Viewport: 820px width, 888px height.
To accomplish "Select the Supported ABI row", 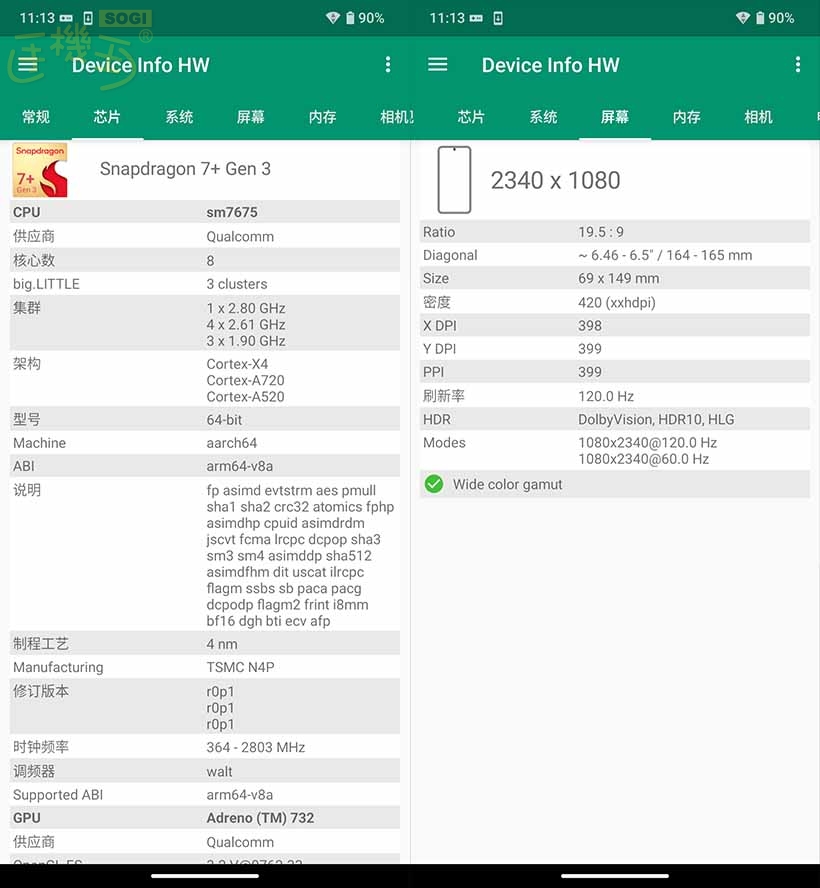I will [x=205, y=795].
